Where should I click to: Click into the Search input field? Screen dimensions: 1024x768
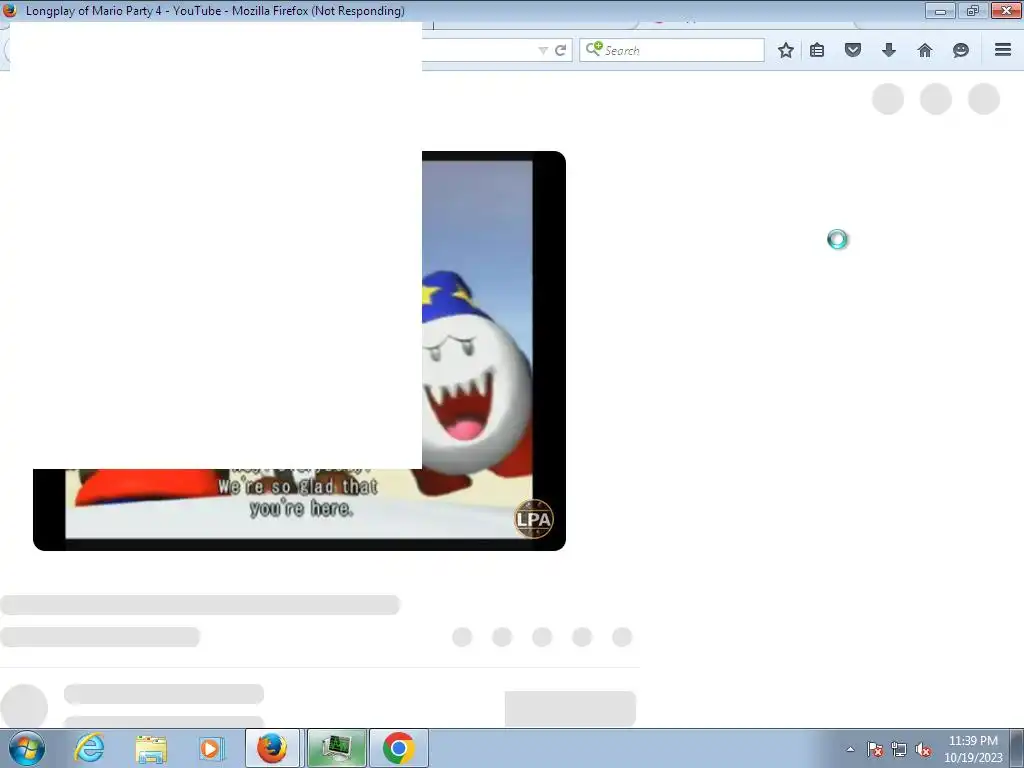pos(671,50)
